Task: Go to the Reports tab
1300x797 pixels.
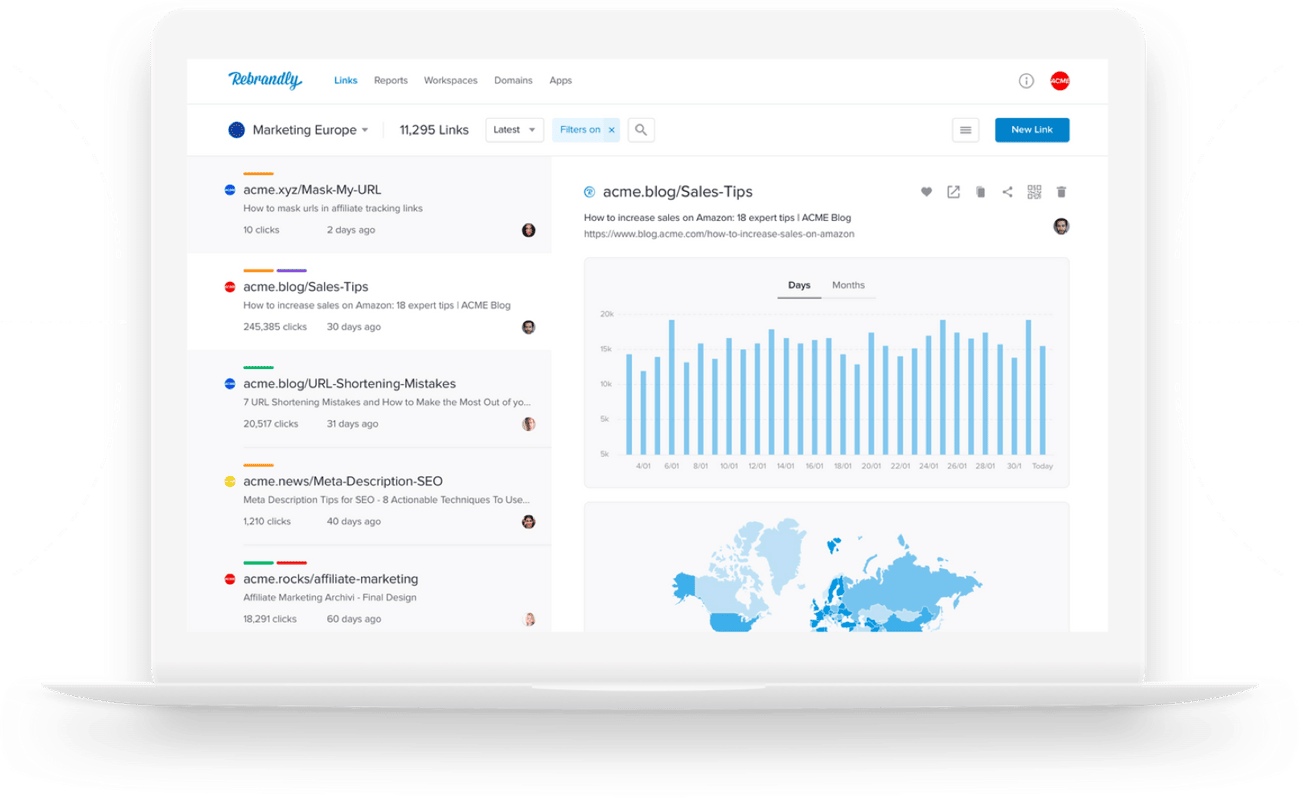Action: [390, 81]
